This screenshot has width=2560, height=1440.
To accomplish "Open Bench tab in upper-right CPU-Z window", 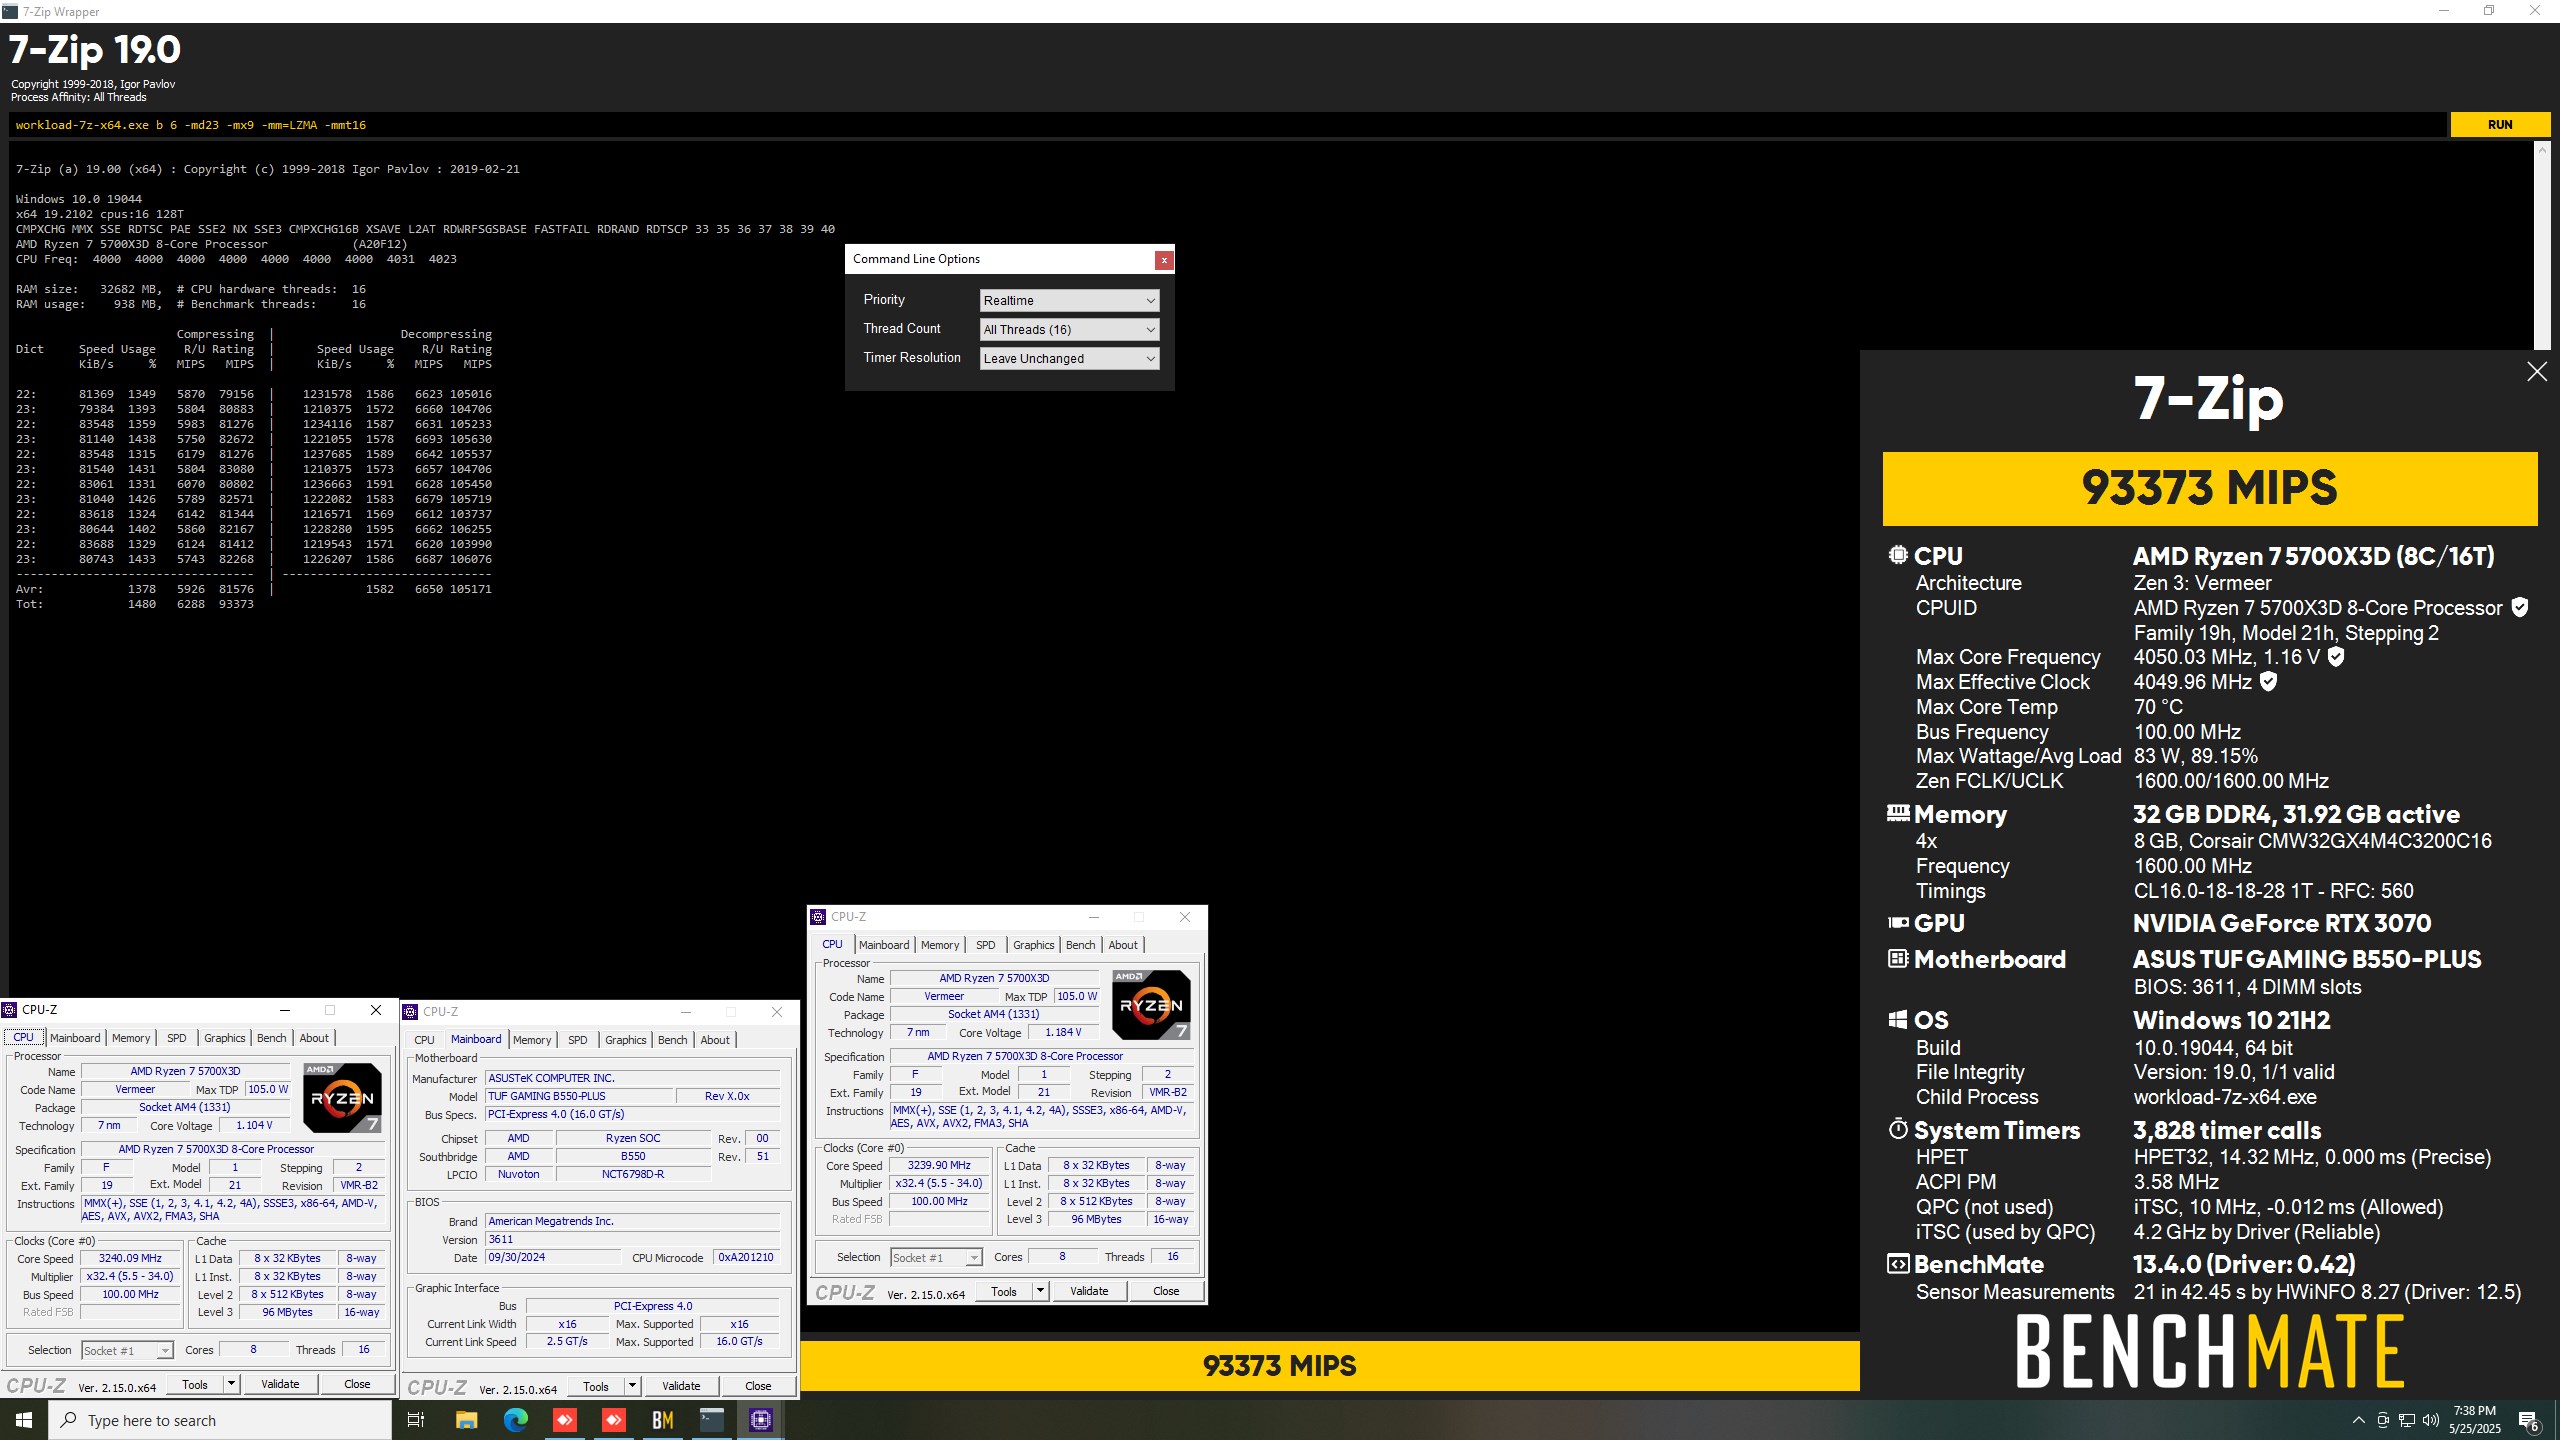I will (x=1081, y=945).
